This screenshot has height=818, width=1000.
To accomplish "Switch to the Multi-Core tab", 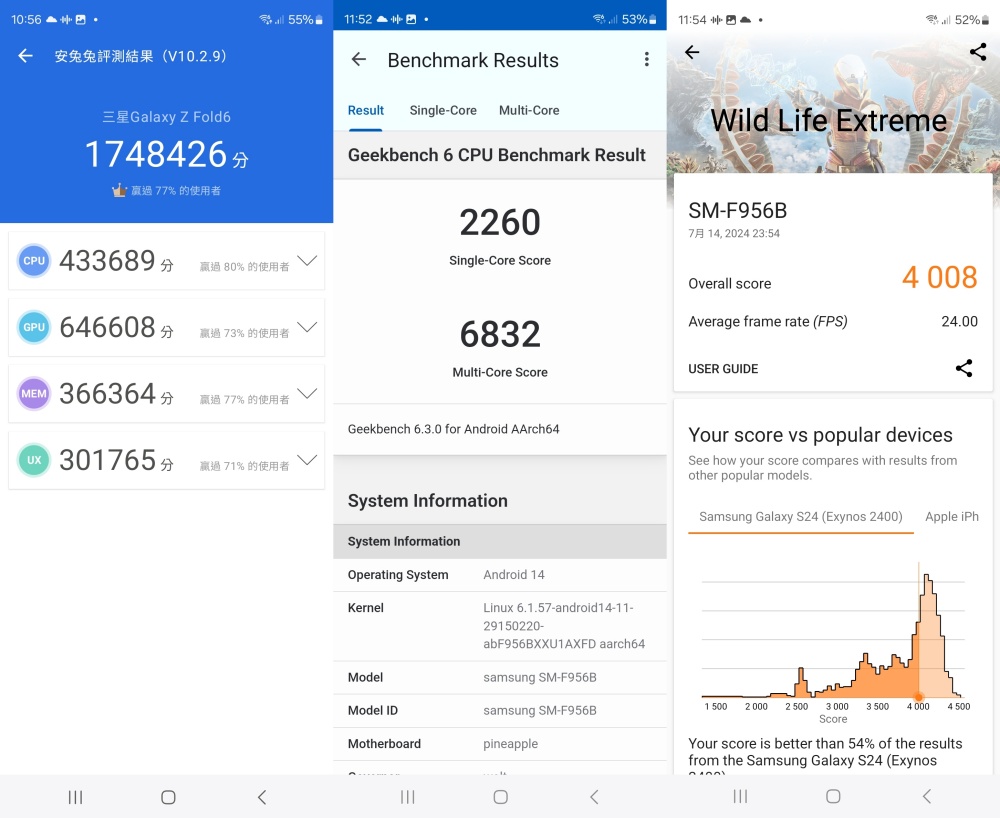I will pyautogui.click(x=529, y=110).
